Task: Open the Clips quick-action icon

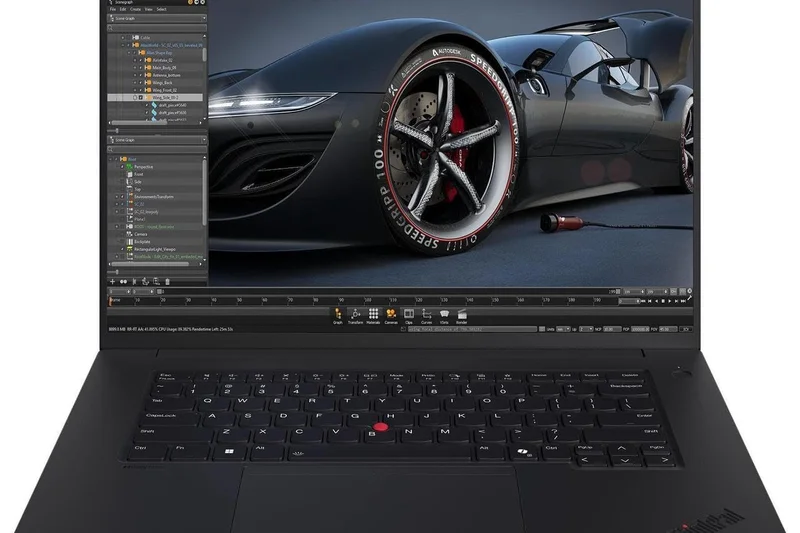Action: pyautogui.click(x=409, y=314)
